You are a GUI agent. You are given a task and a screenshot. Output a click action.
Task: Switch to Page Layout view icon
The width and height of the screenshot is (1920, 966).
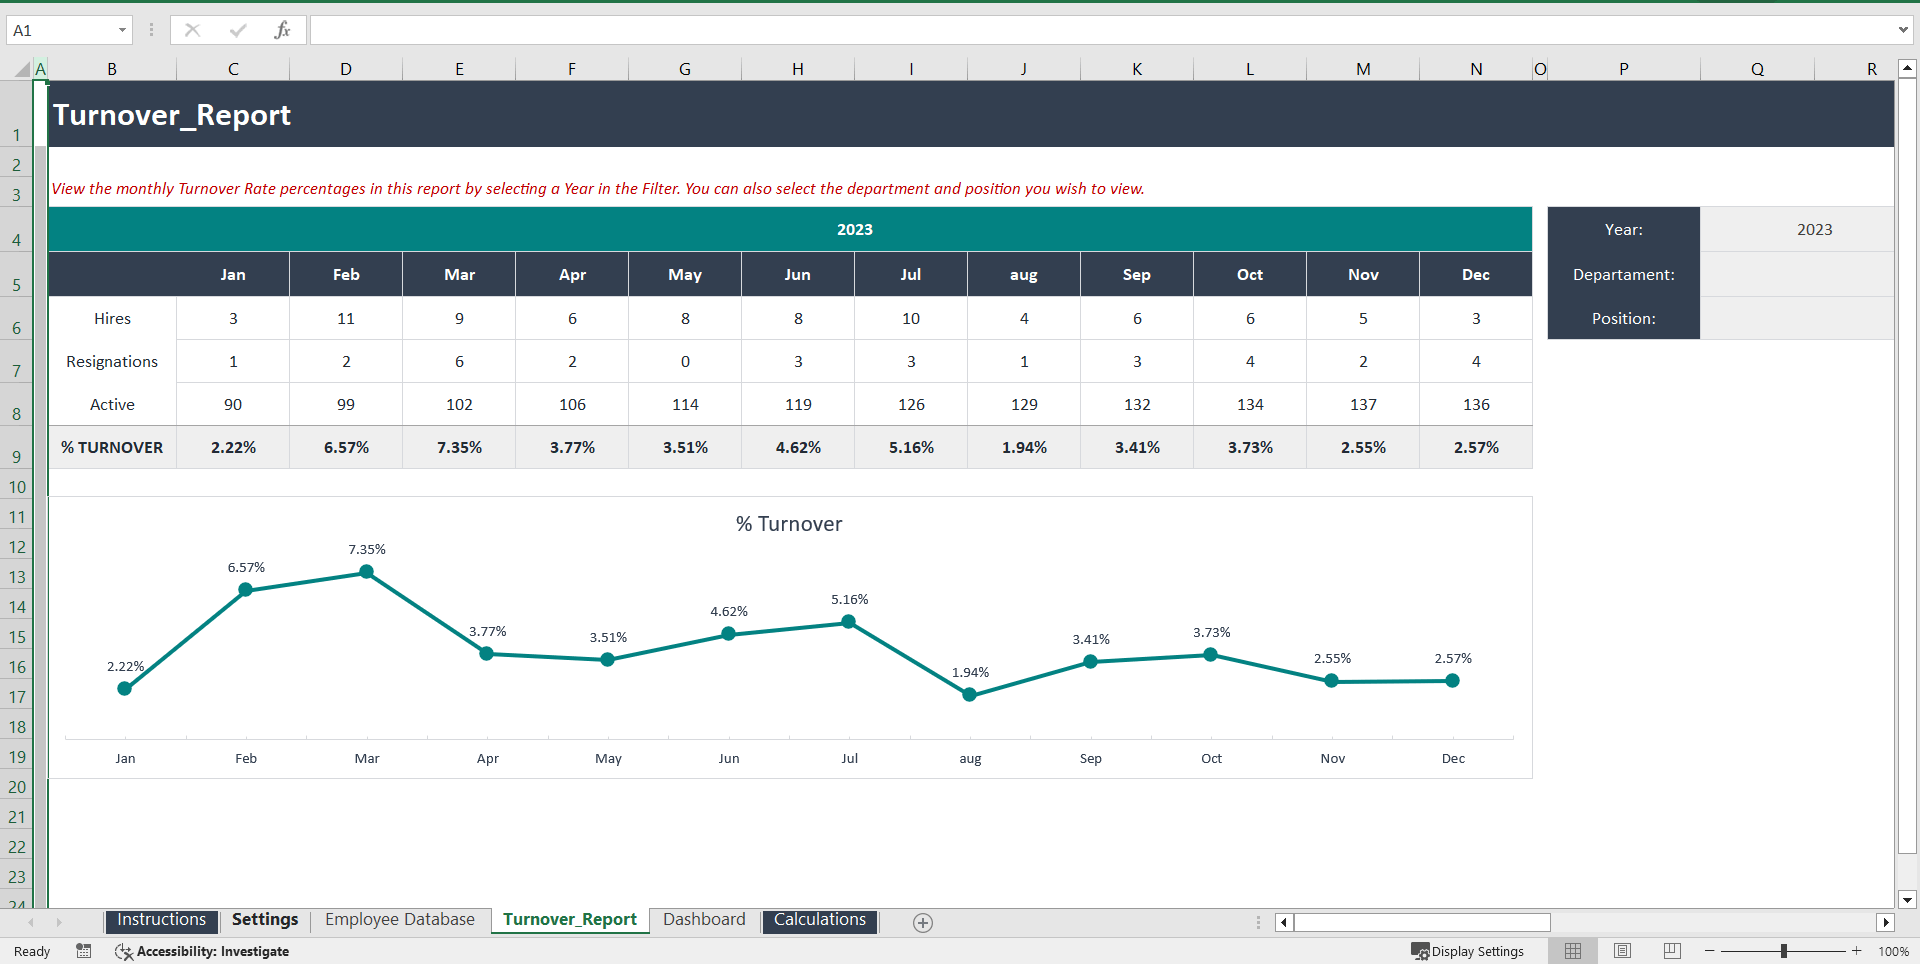click(1622, 951)
